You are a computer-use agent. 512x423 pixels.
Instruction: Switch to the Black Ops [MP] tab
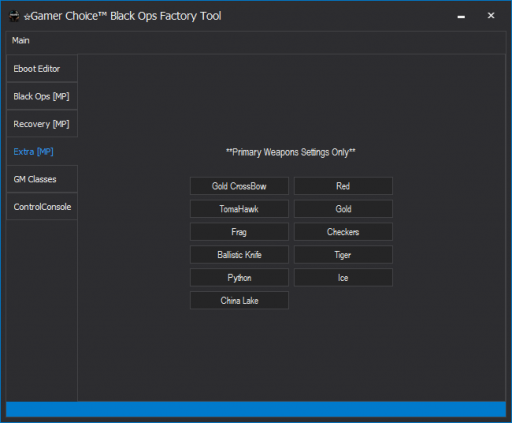click(42, 96)
